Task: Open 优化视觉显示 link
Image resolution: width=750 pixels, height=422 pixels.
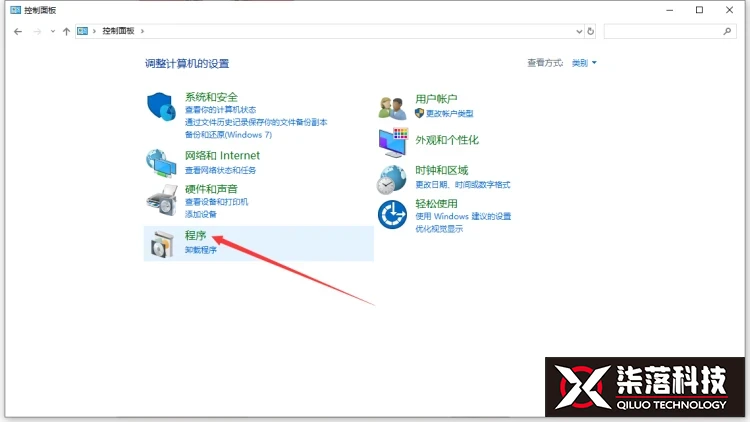Action: pos(439,229)
